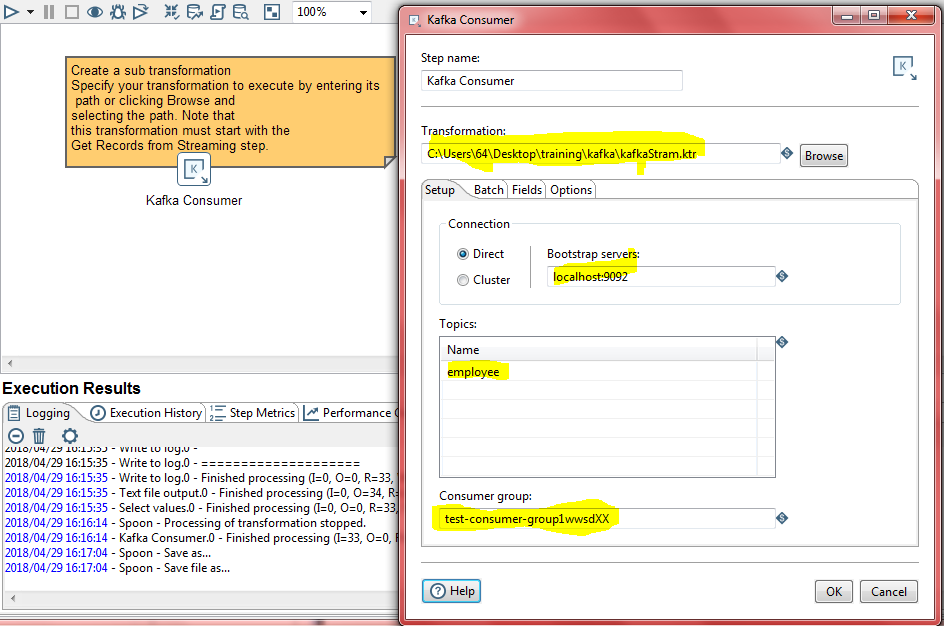Viewport: 944px width, 626px height.
Task: Browse for the transformation file
Action: click(824, 155)
